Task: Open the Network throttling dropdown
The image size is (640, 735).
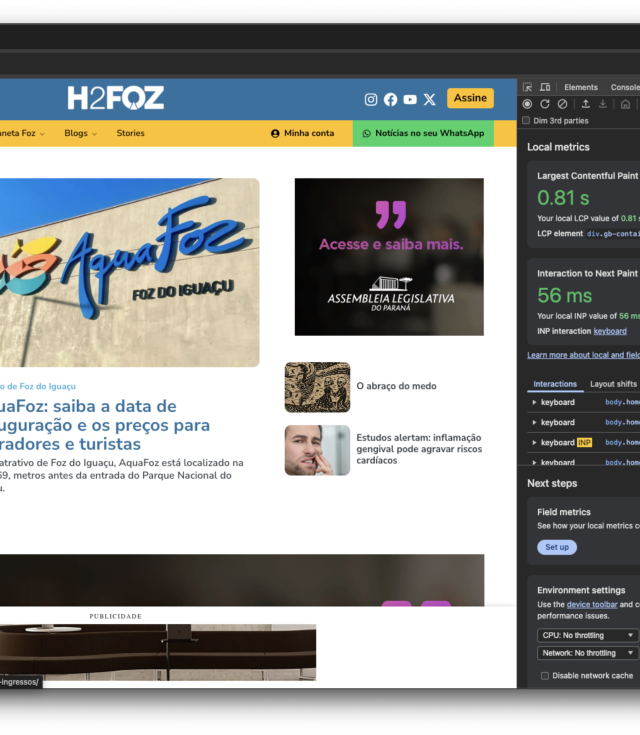Action: pos(587,653)
